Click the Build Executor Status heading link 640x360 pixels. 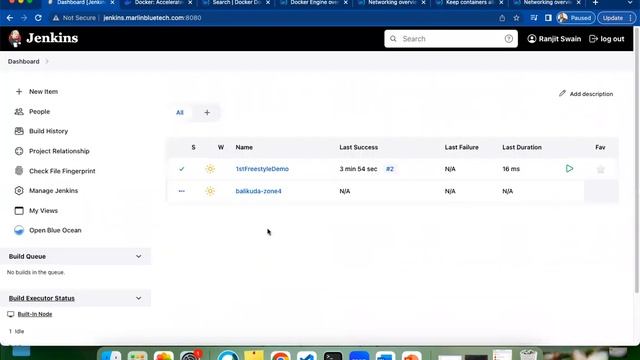[x=42, y=298]
